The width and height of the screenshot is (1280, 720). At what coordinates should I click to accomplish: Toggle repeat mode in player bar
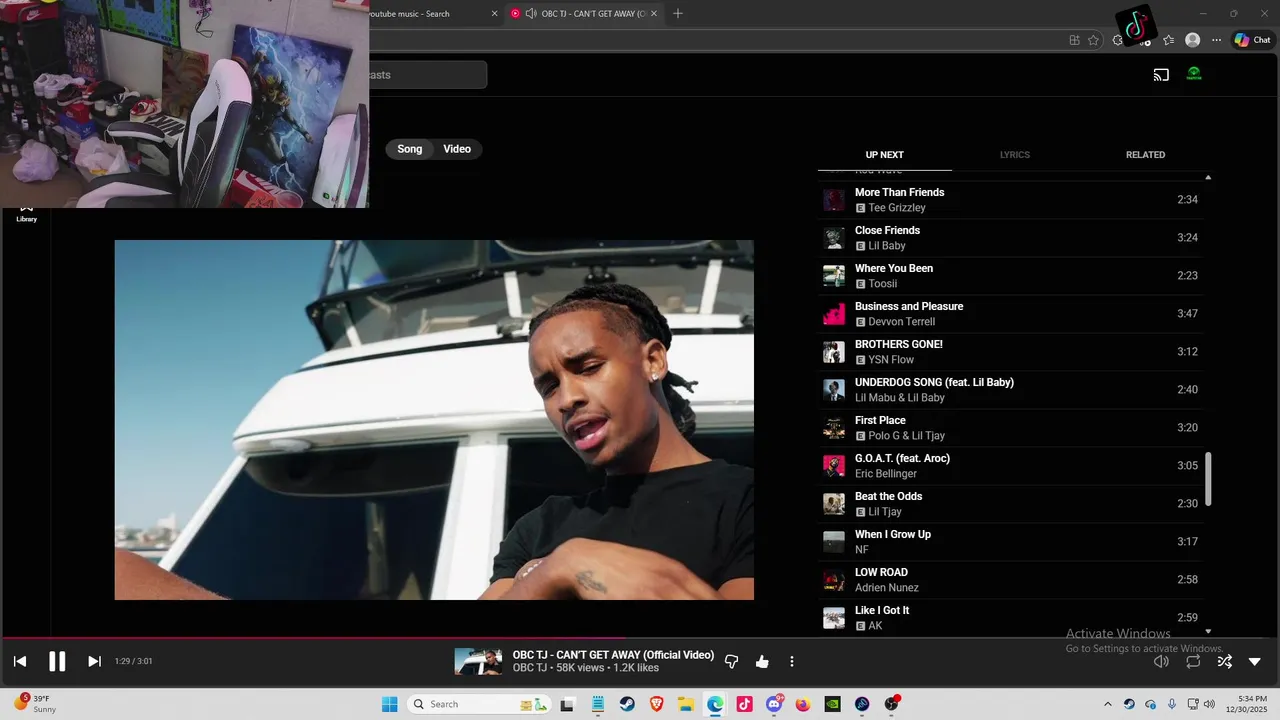pyautogui.click(x=1193, y=661)
